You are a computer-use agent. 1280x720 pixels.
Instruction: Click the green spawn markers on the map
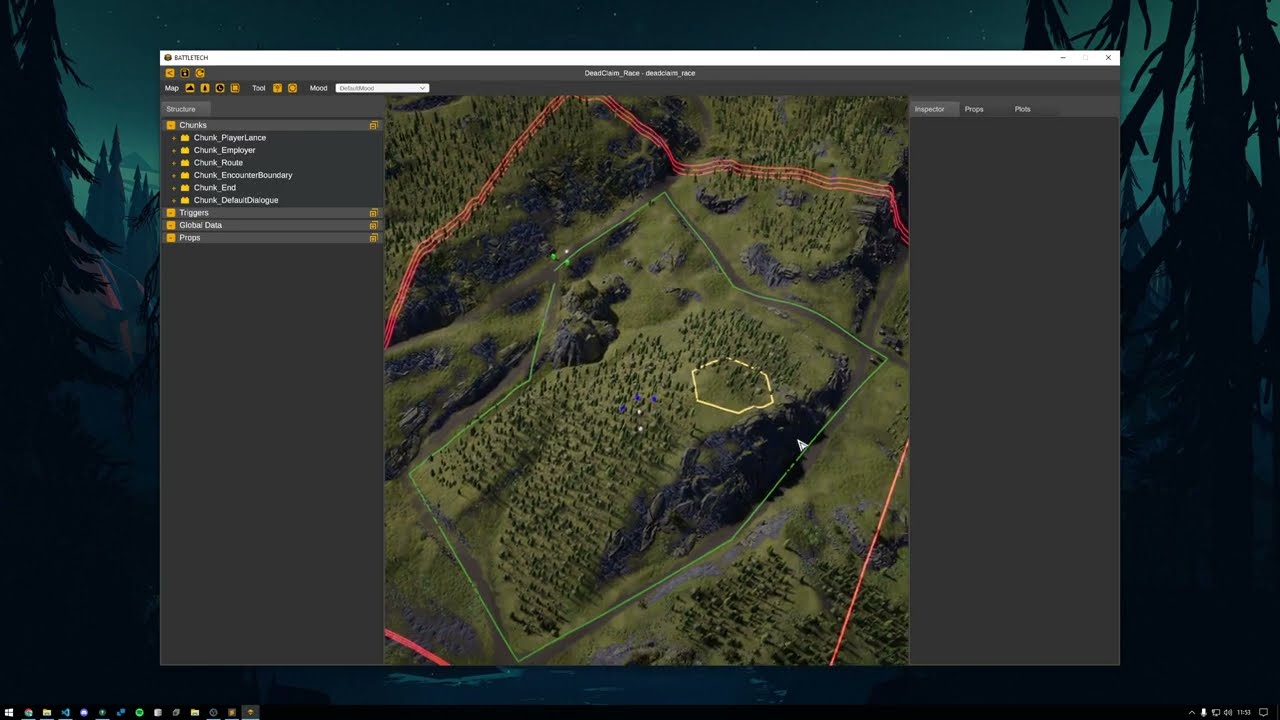point(560,260)
